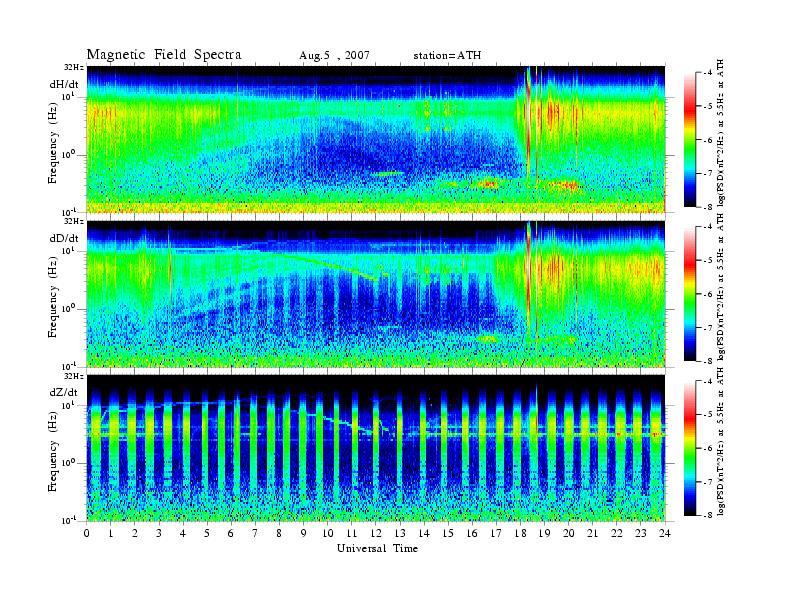This screenshot has width=792, height=612.
Task: Click '32Hz' label of dH/dt panel
Action: (x=74, y=67)
